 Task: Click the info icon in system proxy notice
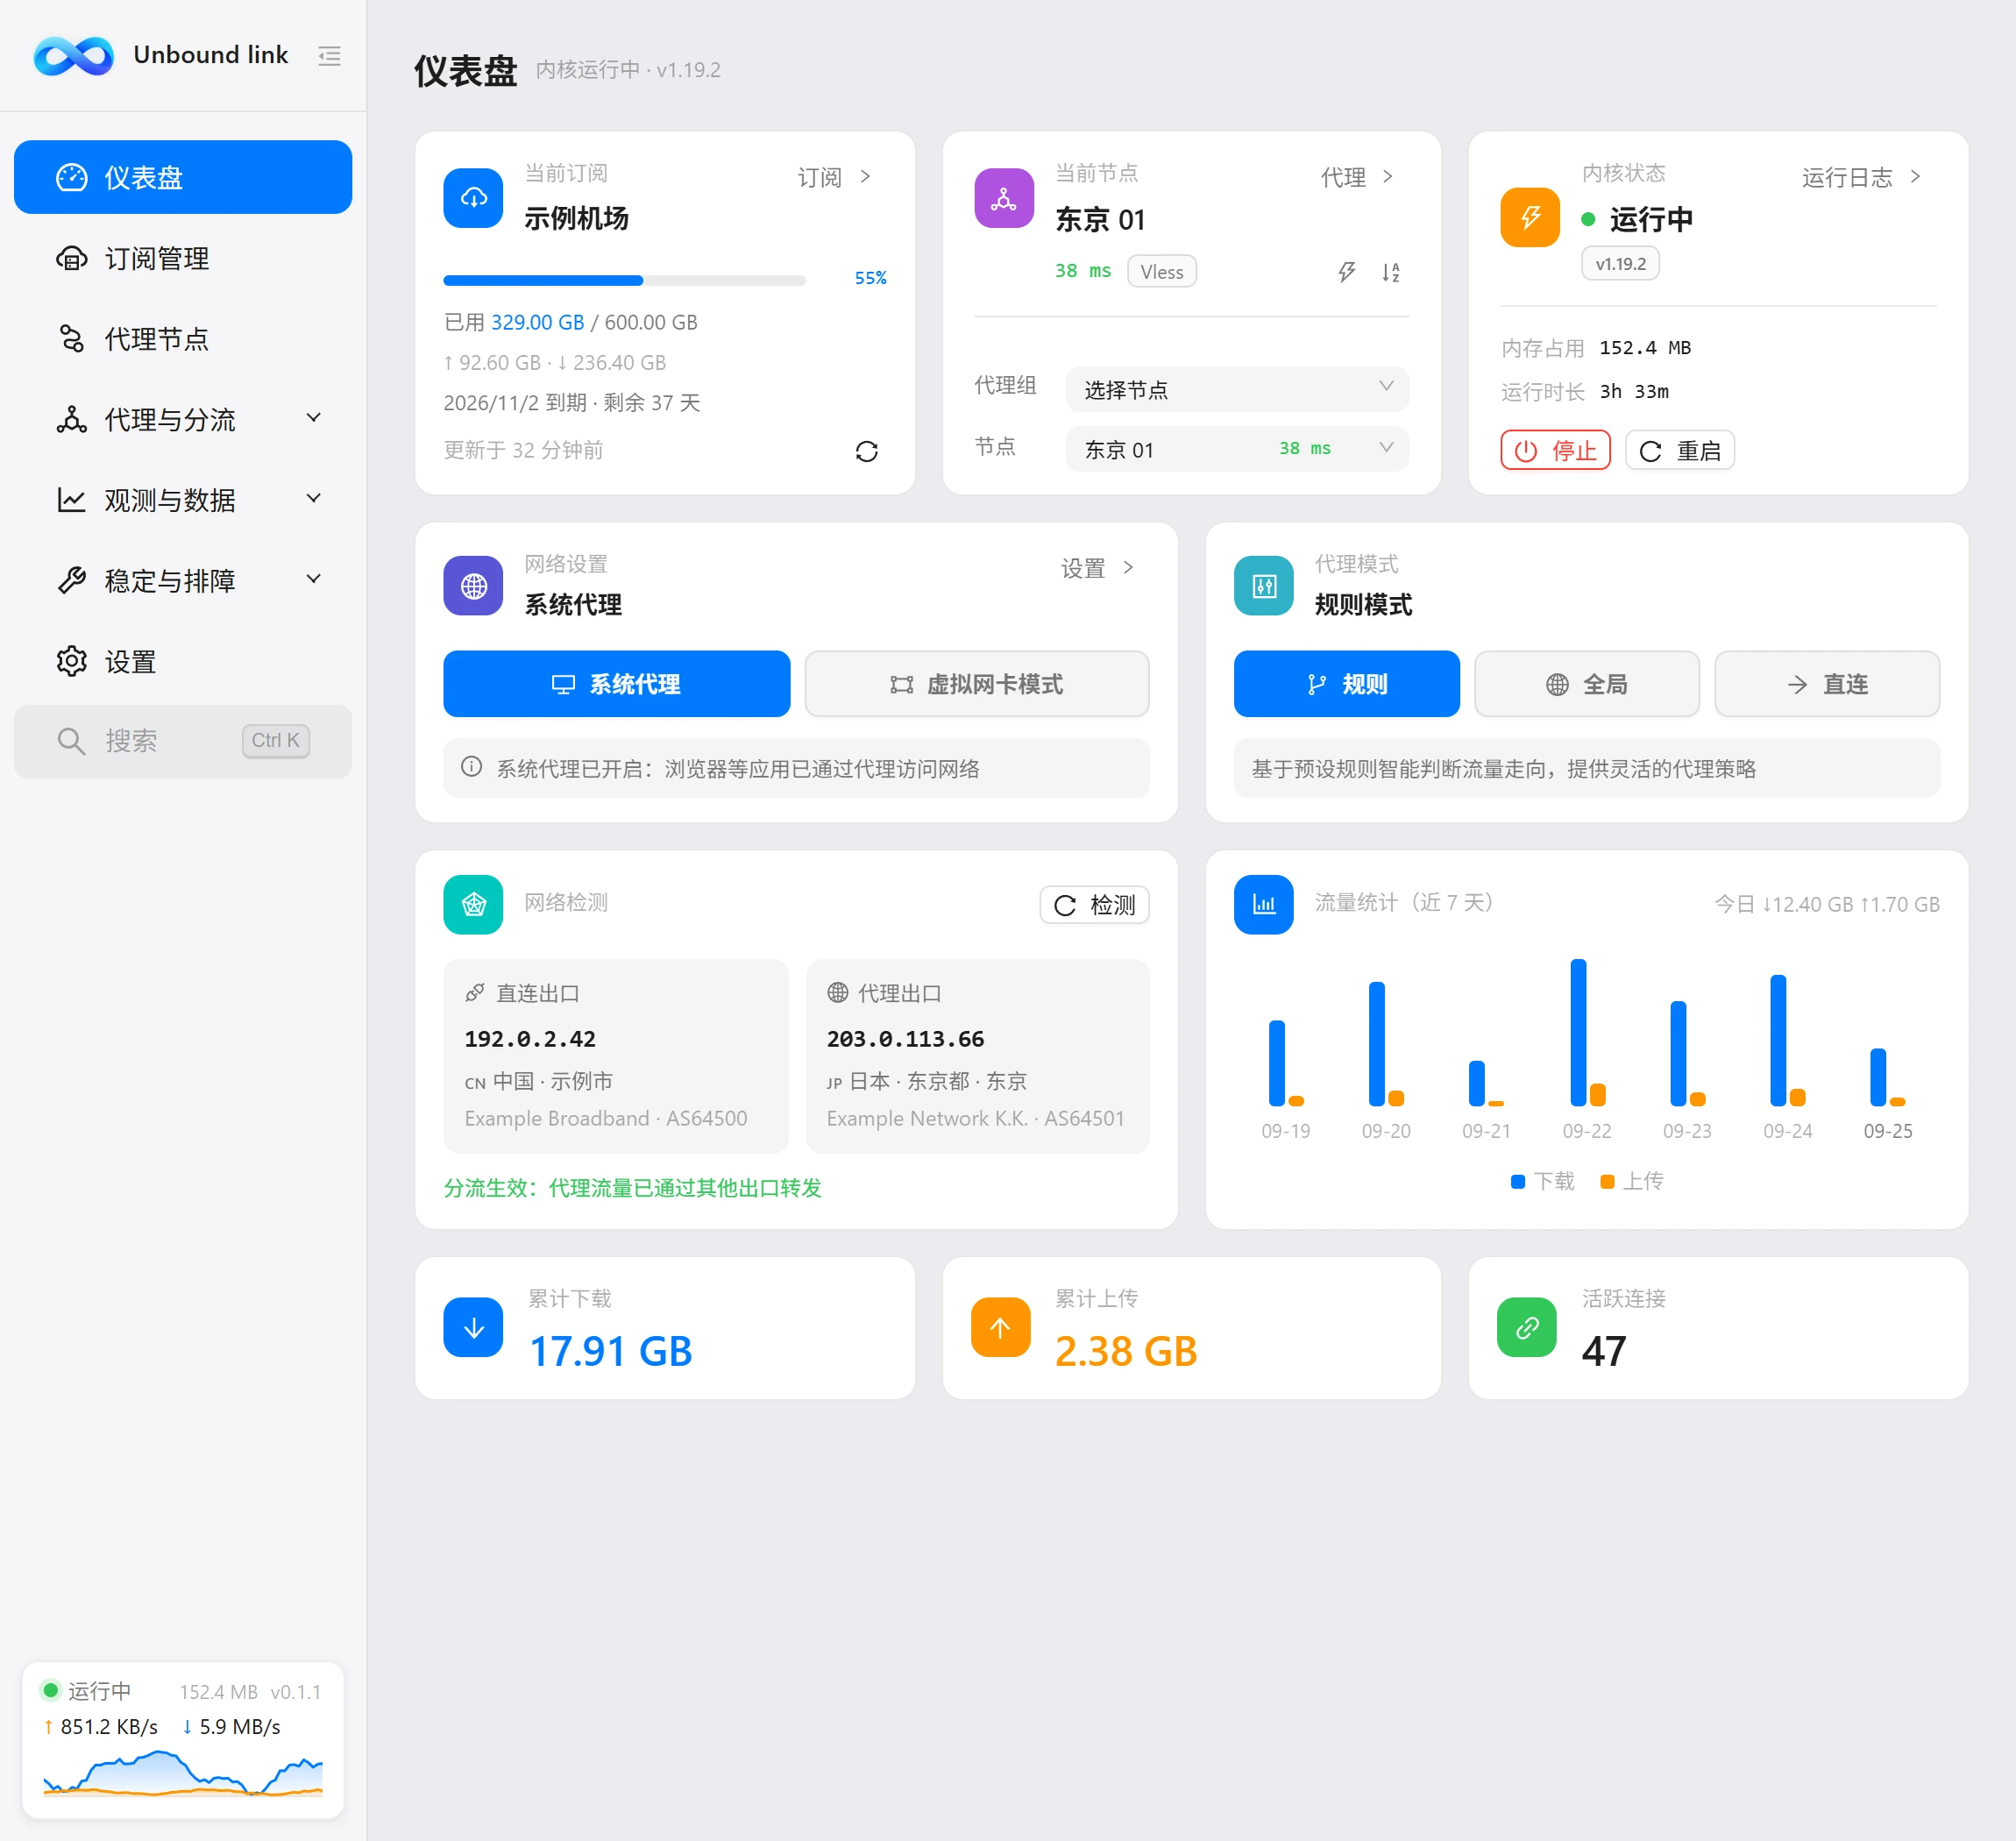click(x=471, y=767)
